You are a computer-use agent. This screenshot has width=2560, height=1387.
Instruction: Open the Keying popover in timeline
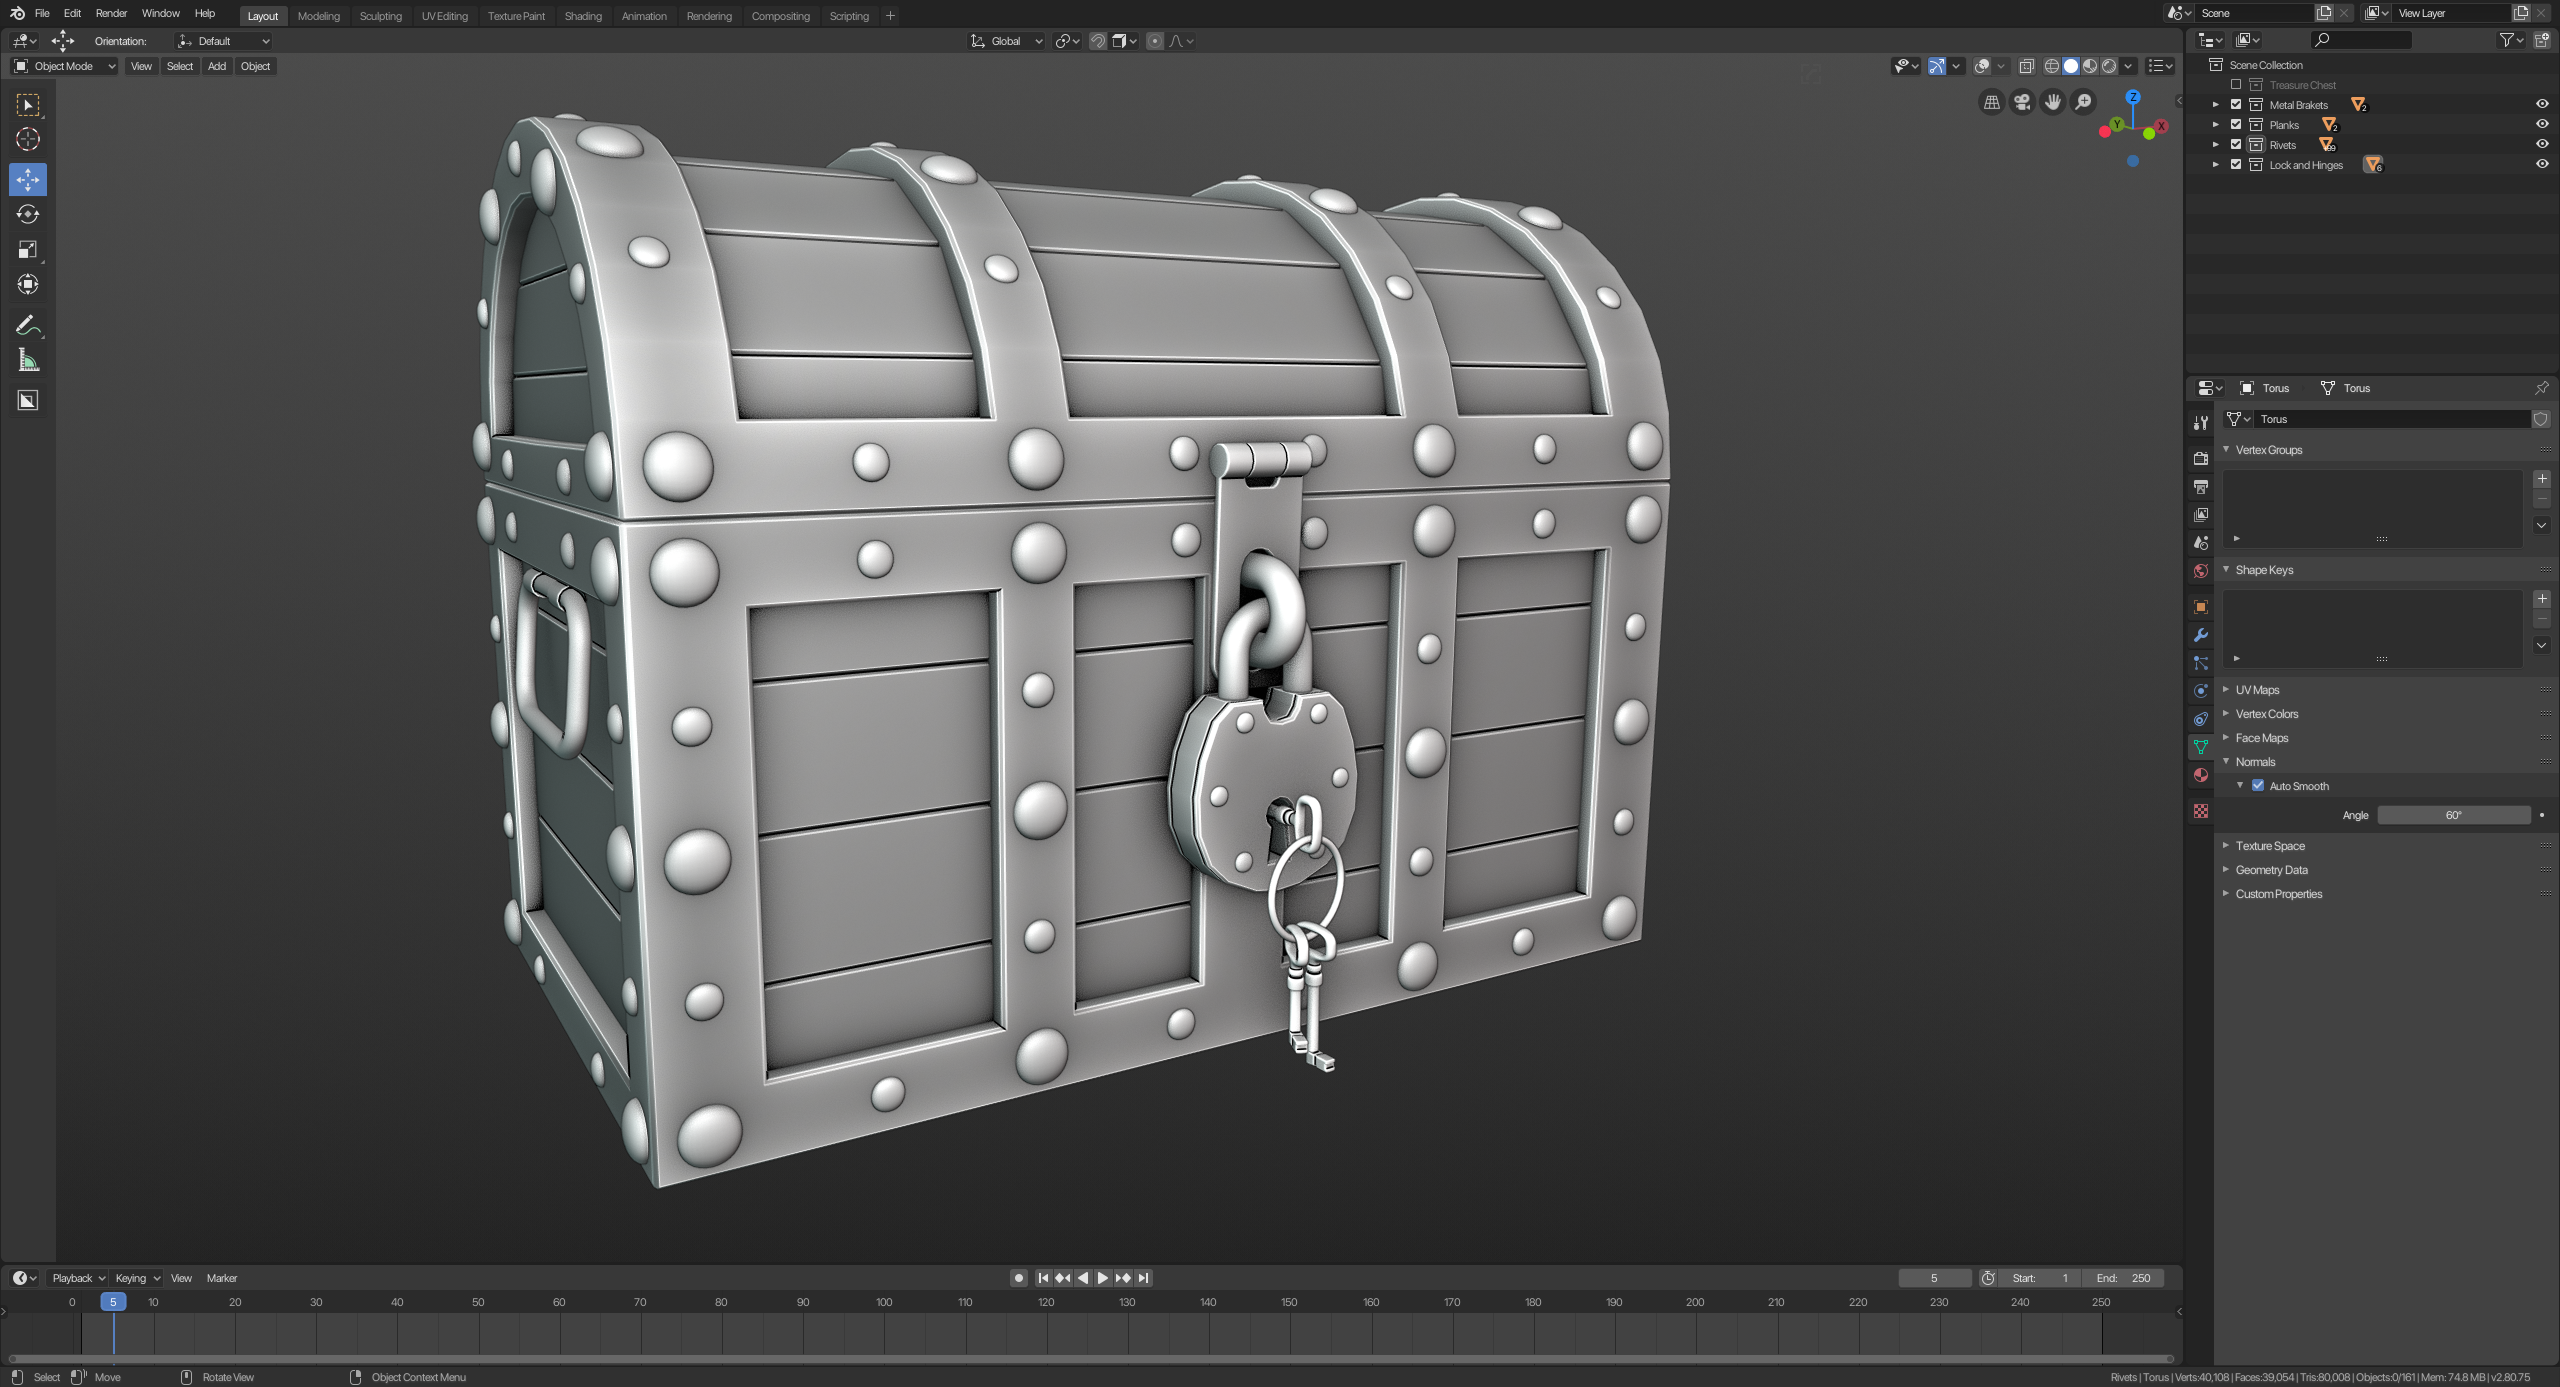[x=137, y=1278]
